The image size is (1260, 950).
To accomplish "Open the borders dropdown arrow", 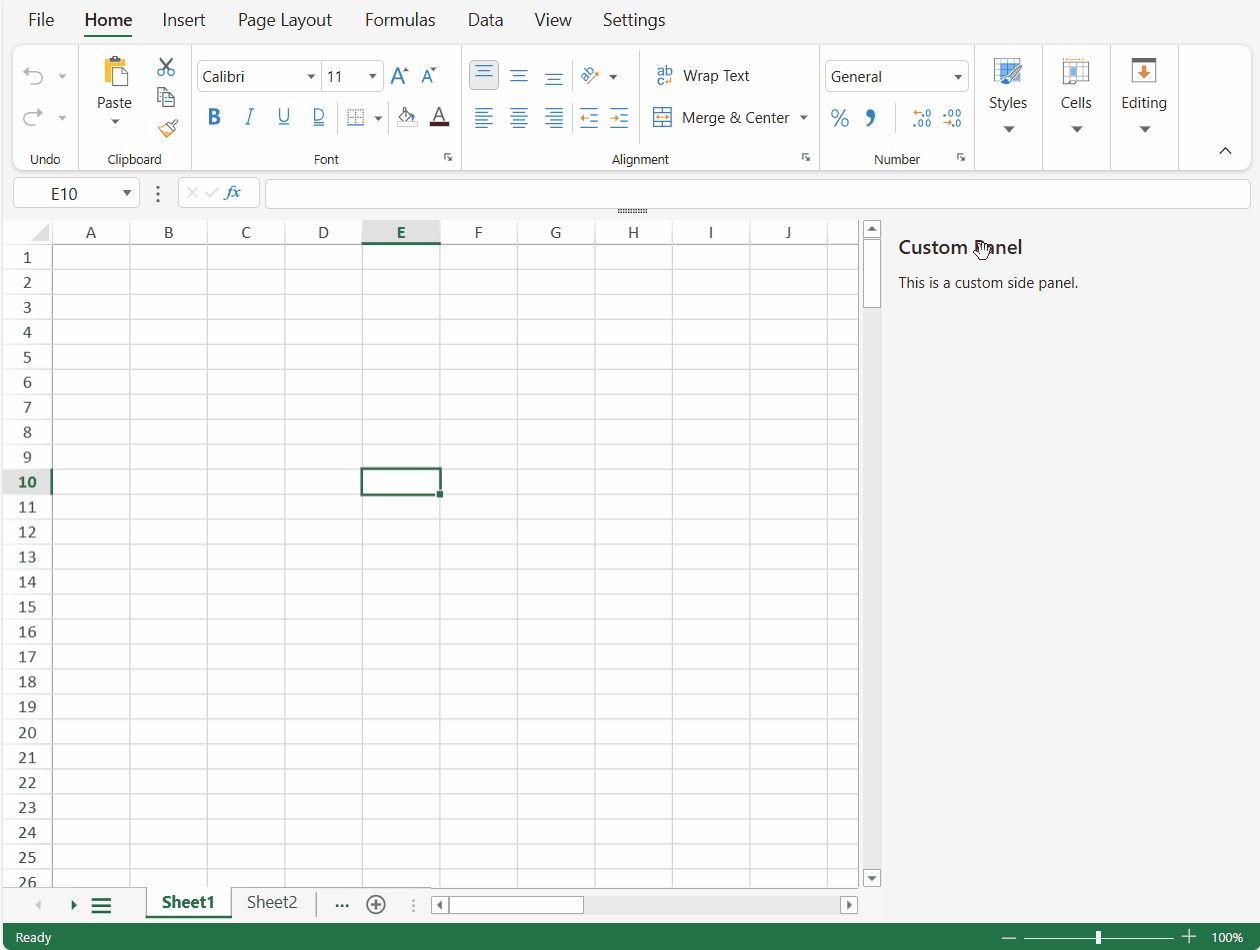I will [x=378, y=118].
